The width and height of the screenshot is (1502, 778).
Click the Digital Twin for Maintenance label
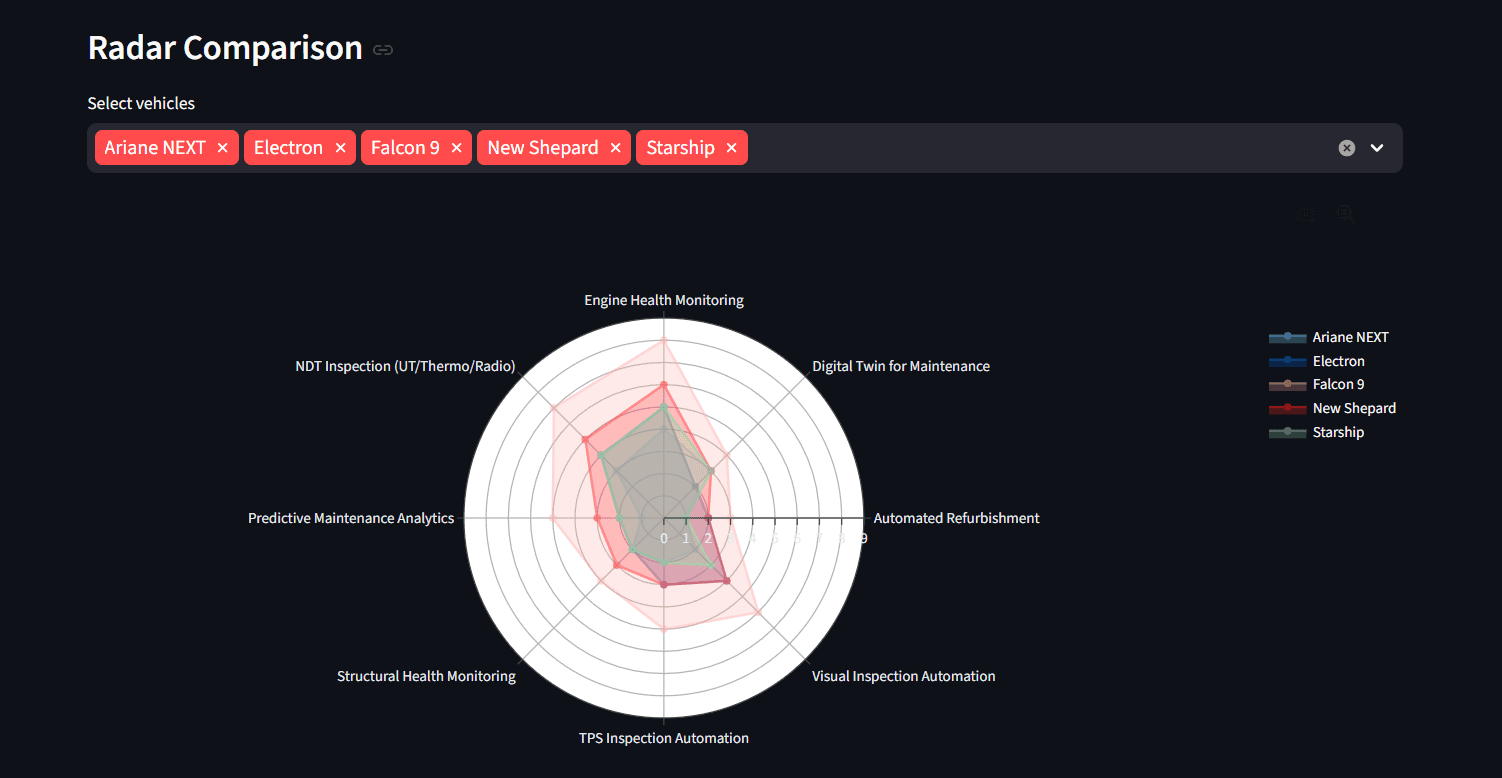click(901, 366)
